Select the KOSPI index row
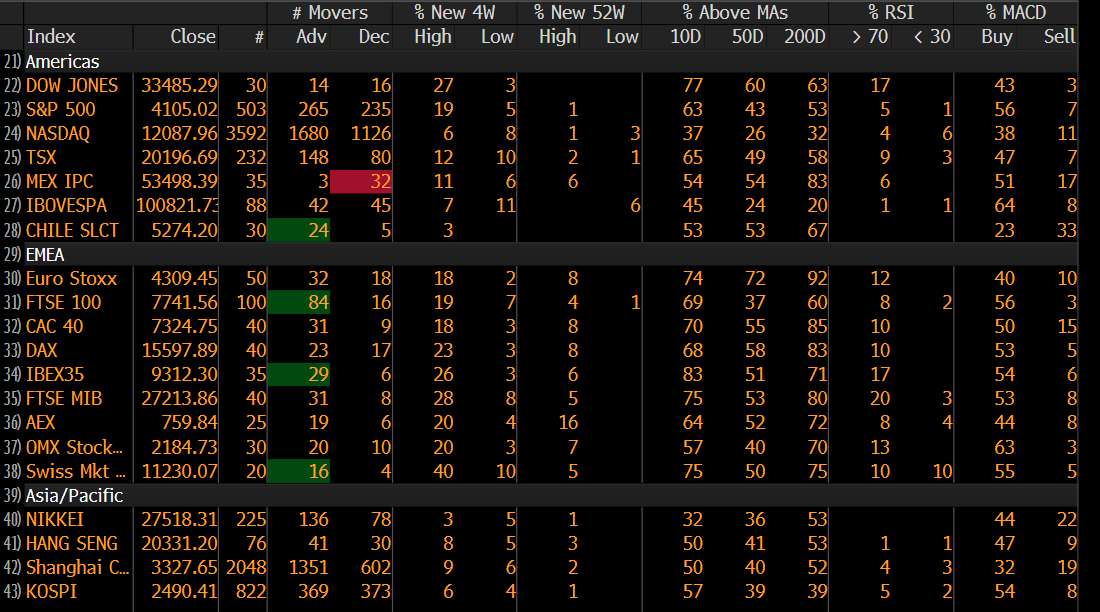This screenshot has height=612, width=1100. 51,592
